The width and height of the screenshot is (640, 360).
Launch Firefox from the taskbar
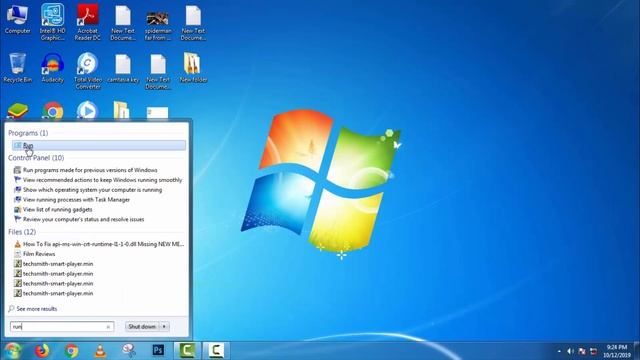pos(42,351)
